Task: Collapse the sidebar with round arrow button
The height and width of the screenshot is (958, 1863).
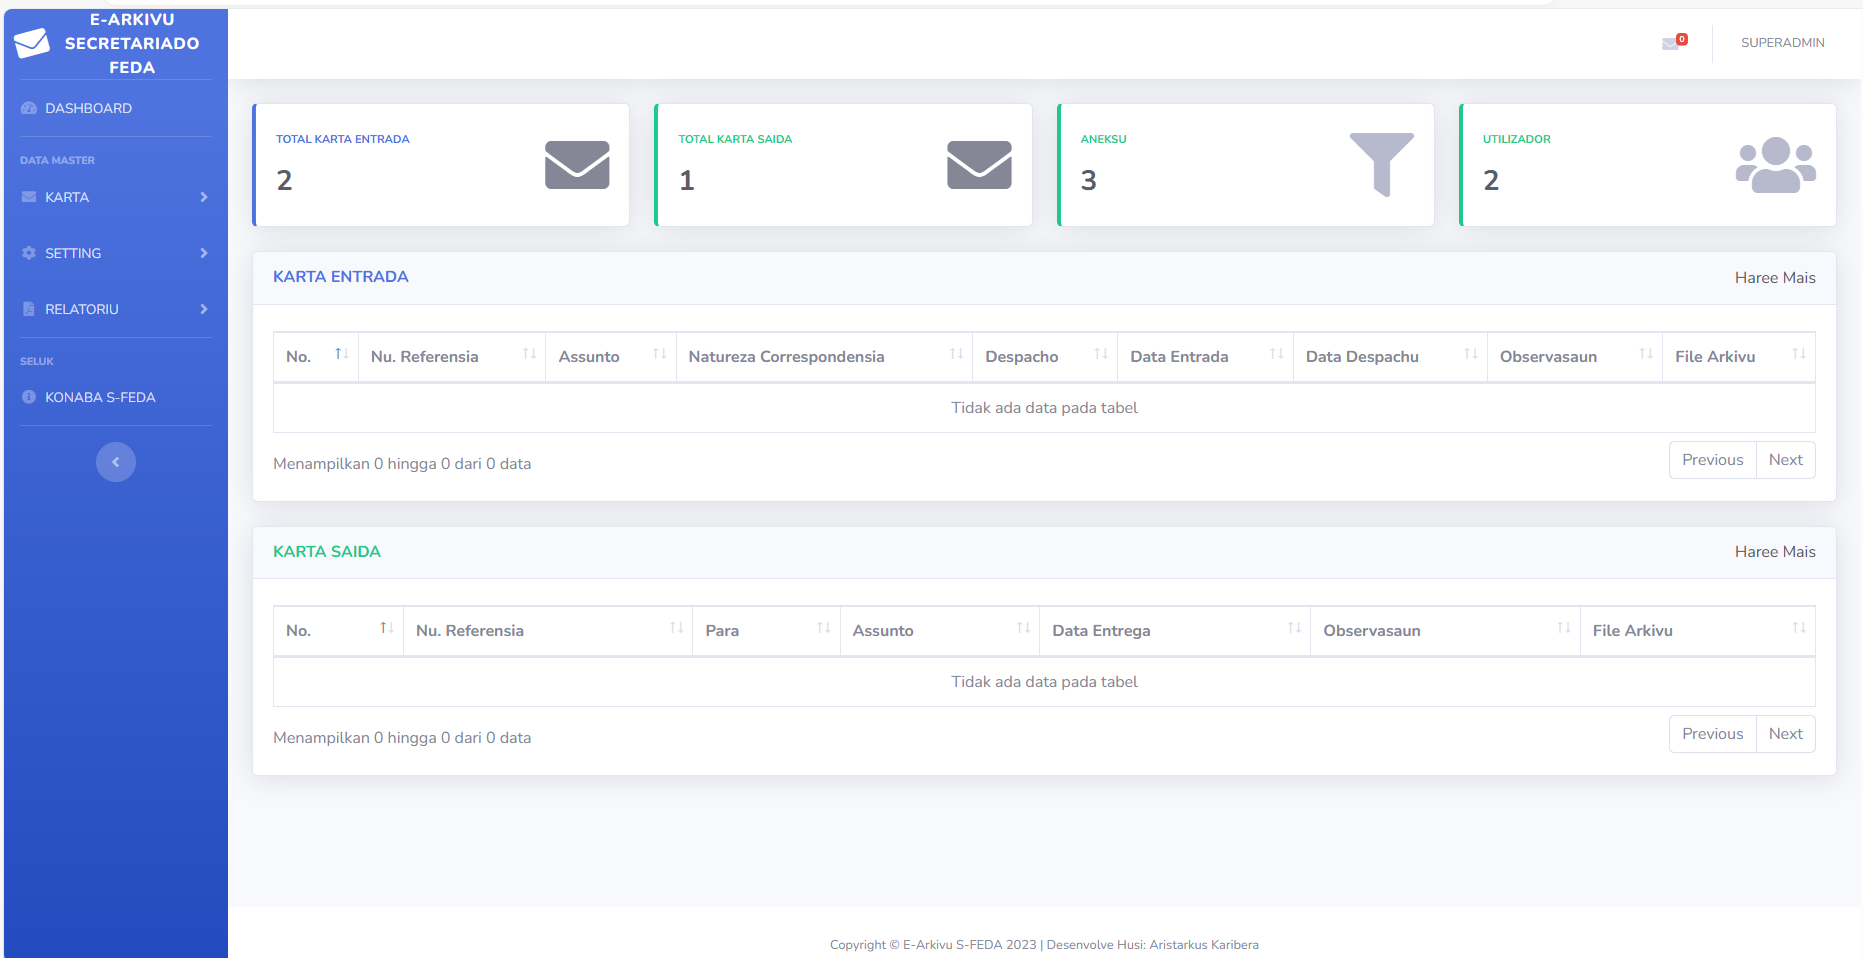Action: (116, 462)
